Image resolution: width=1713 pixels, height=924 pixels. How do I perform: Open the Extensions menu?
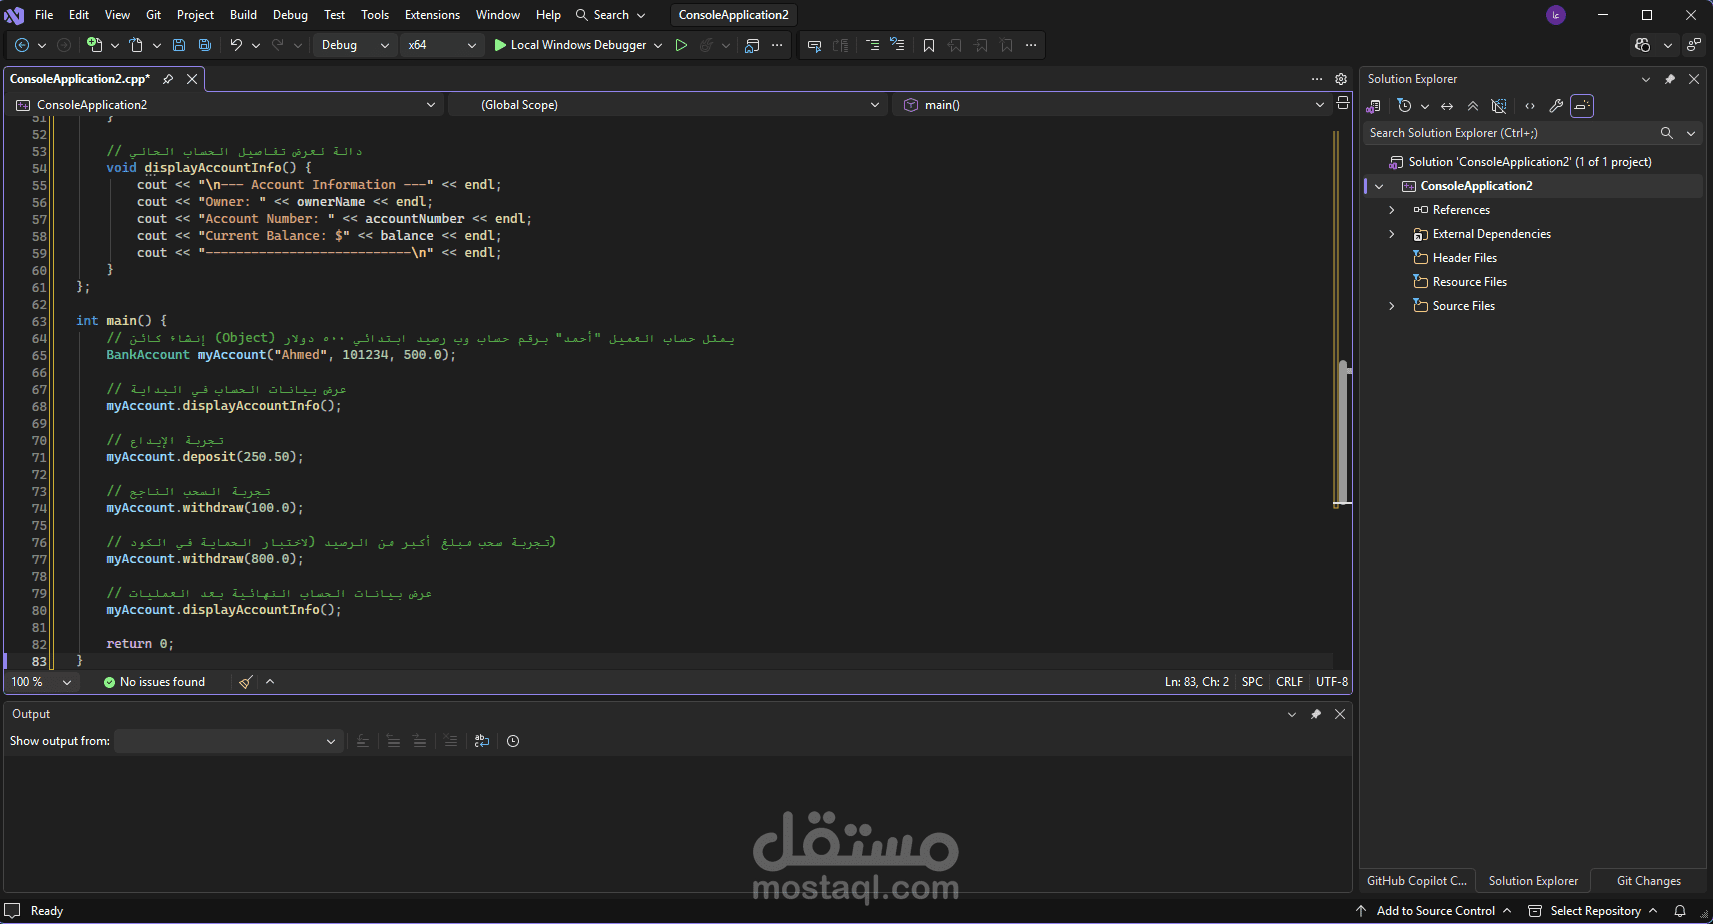click(432, 15)
